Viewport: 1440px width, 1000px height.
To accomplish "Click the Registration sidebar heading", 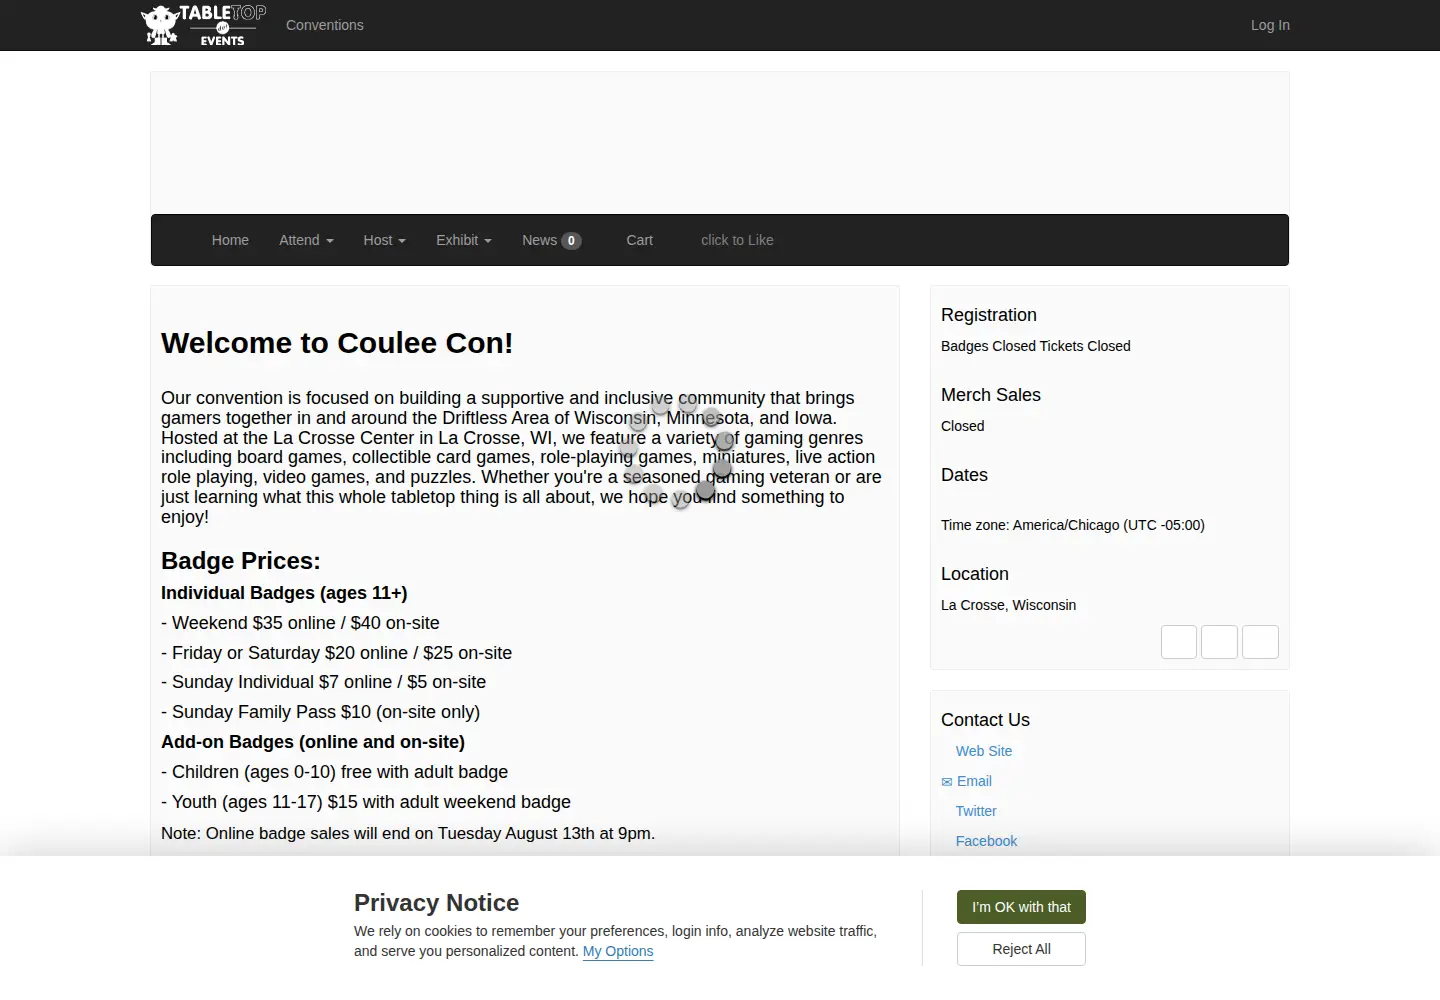I will click(x=989, y=315).
